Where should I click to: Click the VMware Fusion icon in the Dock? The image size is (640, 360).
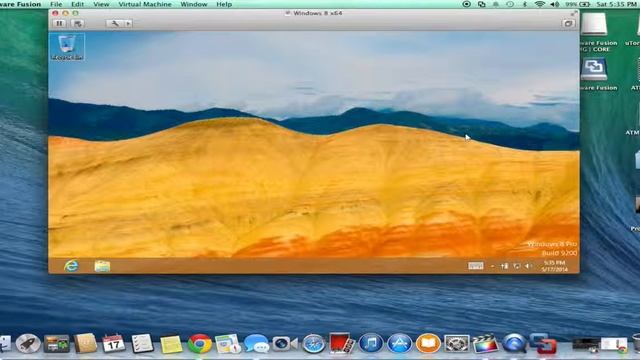[543, 343]
